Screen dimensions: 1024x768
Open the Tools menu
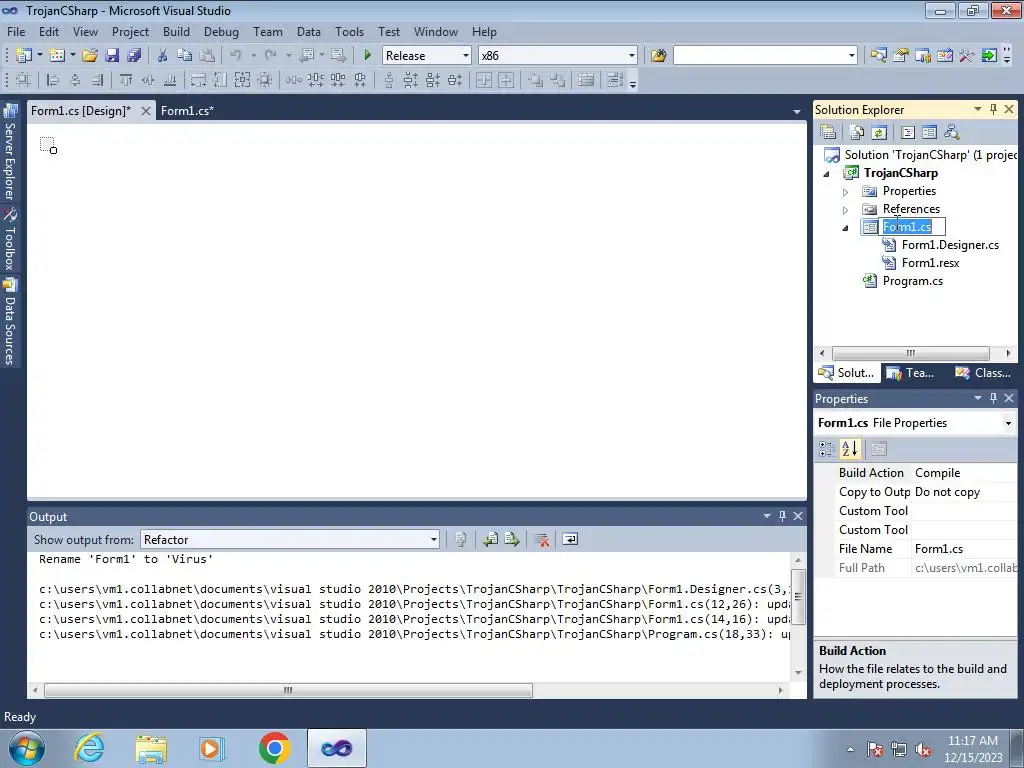pyautogui.click(x=349, y=31)
